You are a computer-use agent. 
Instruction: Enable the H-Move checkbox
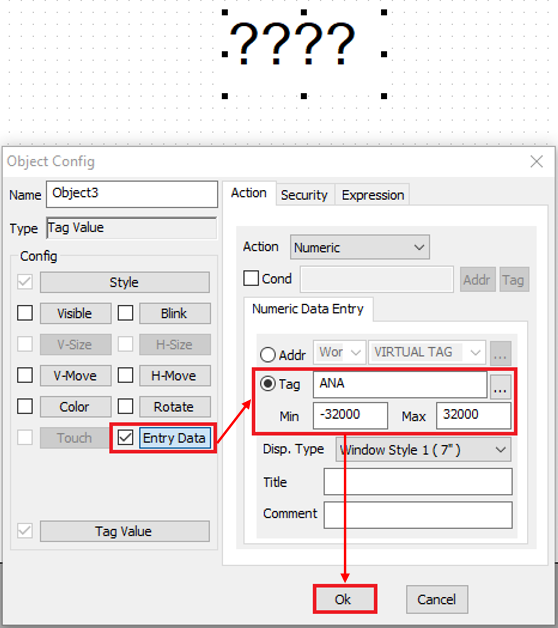click(125, 375)
